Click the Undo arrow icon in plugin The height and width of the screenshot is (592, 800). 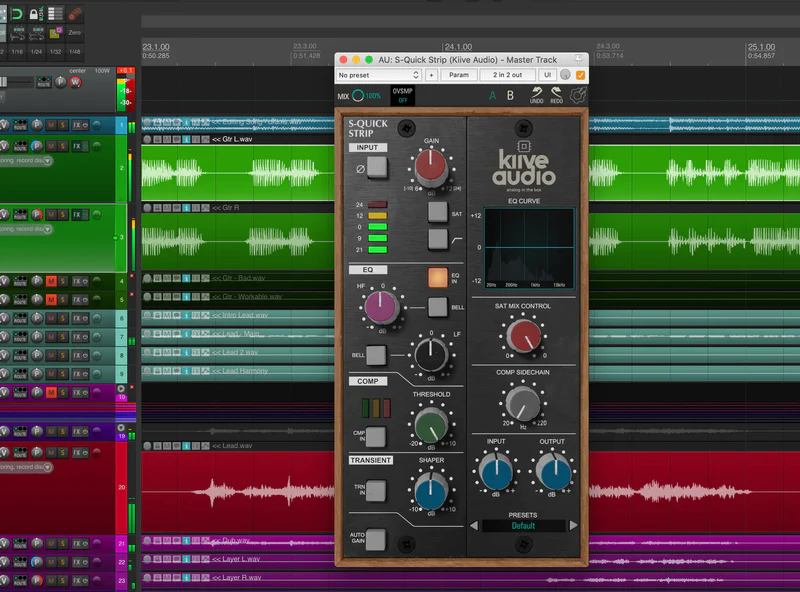(536, 95)
